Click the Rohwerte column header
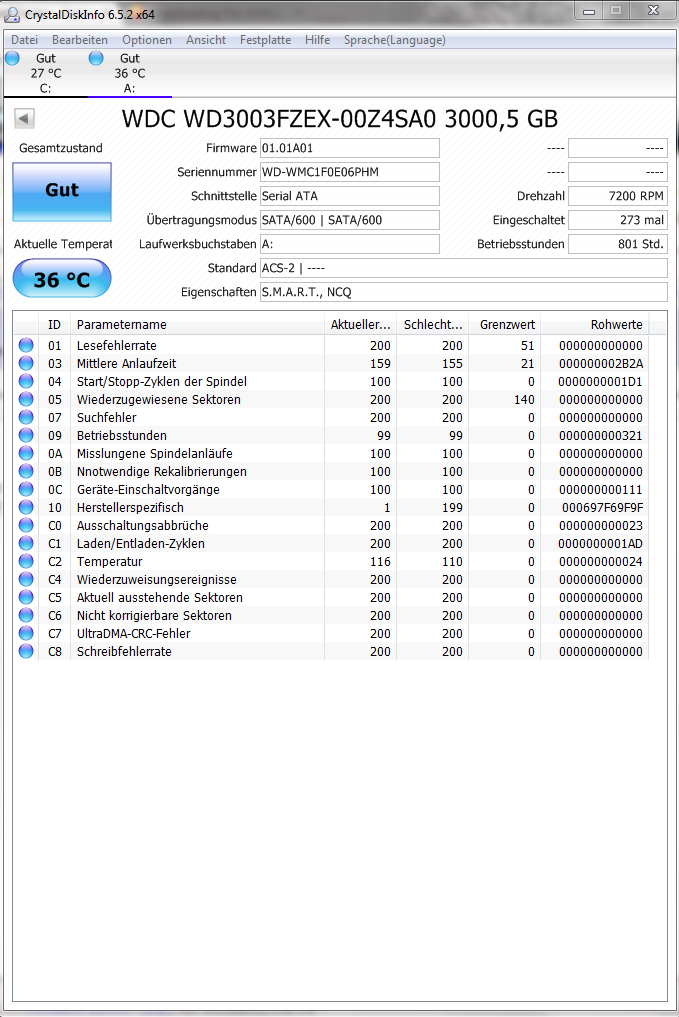 594,324
